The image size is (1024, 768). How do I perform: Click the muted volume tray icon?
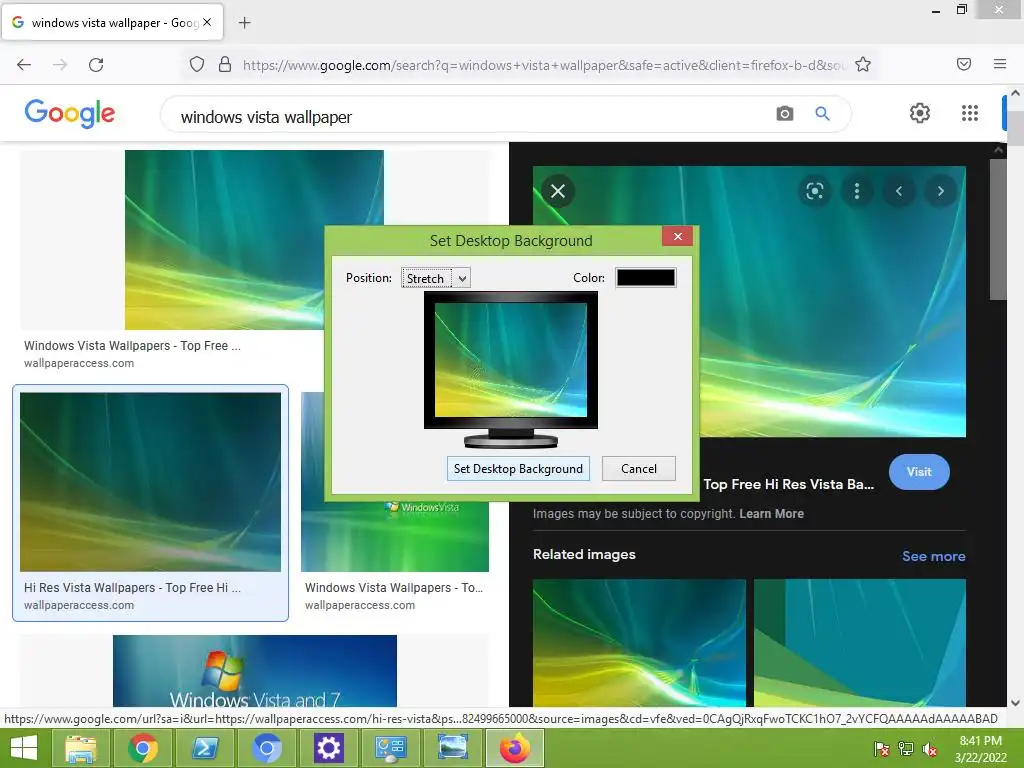point(930,749)
